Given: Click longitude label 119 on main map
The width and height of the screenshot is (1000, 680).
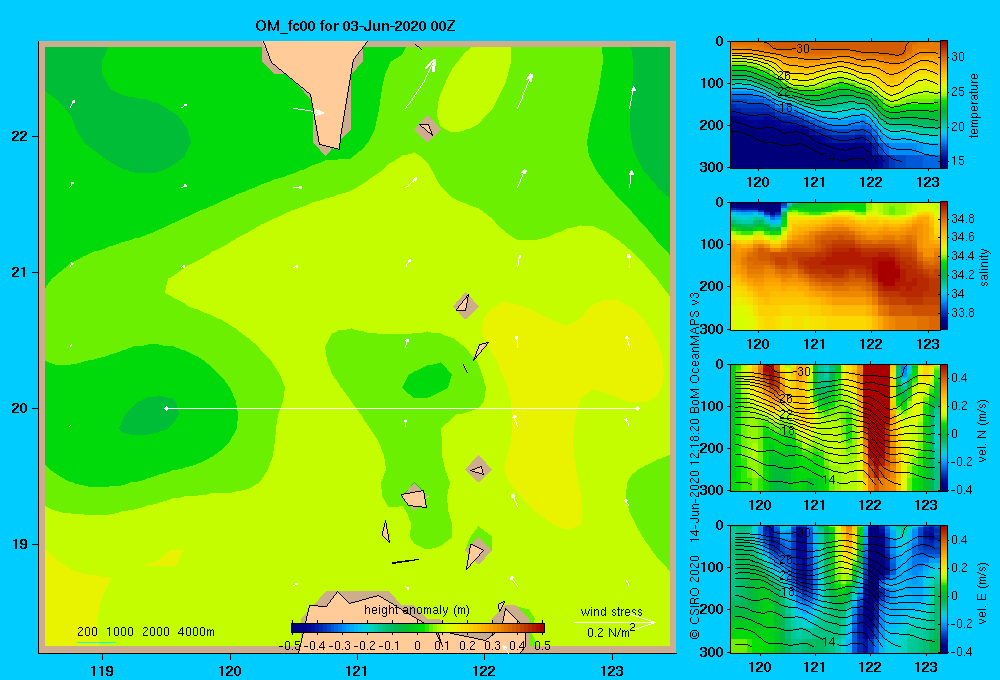Looking at the screenshot, I should tap(102, 670).
